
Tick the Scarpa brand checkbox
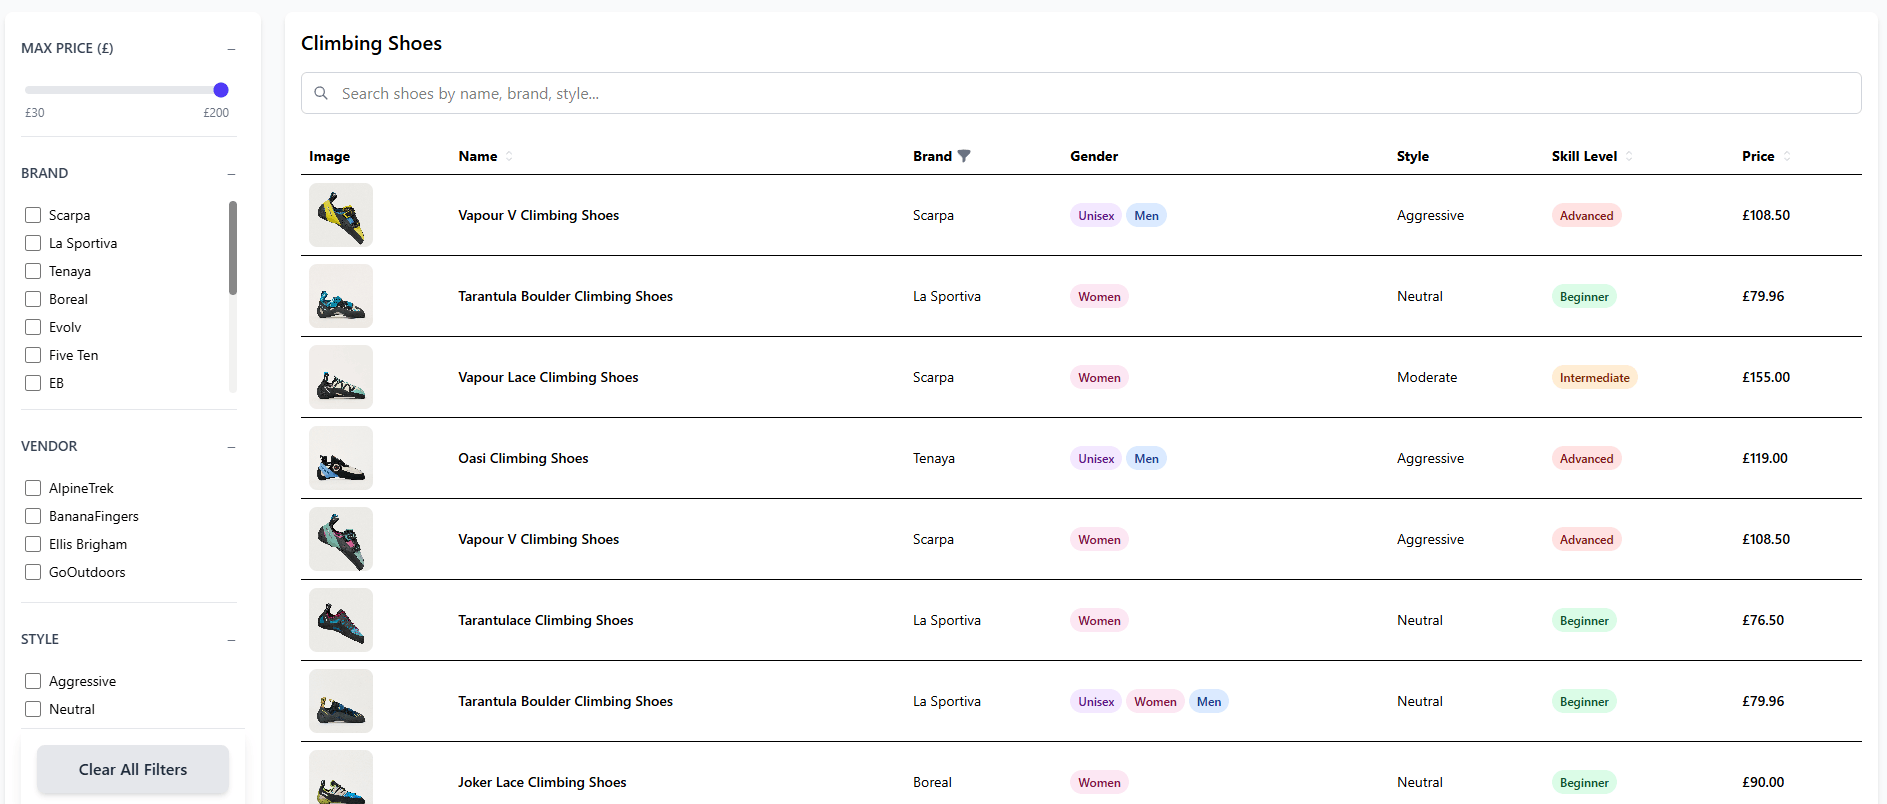point(33,215)
